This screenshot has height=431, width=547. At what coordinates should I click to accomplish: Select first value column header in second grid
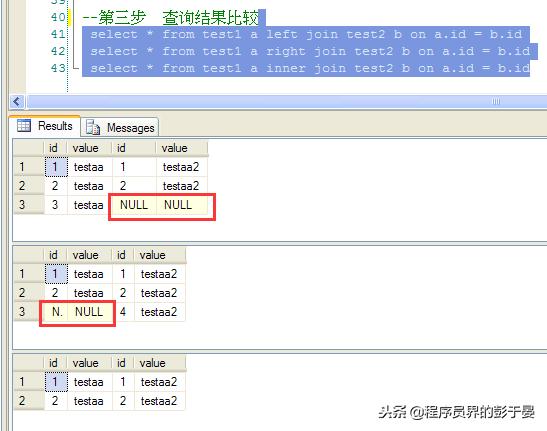click(89, 255)
